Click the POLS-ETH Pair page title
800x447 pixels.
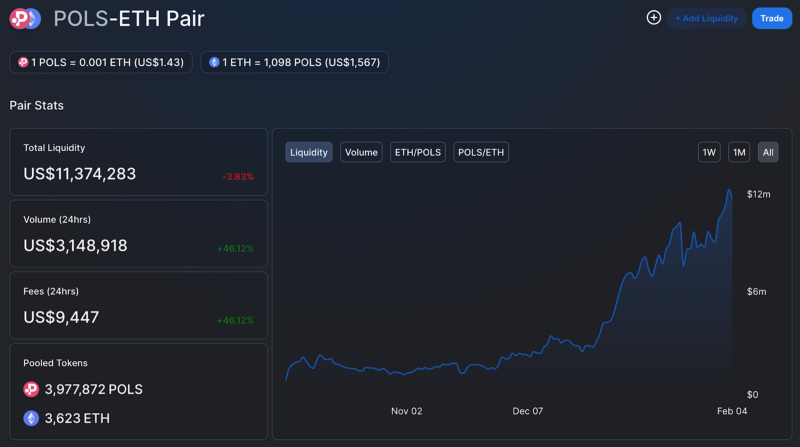point(129,19)
